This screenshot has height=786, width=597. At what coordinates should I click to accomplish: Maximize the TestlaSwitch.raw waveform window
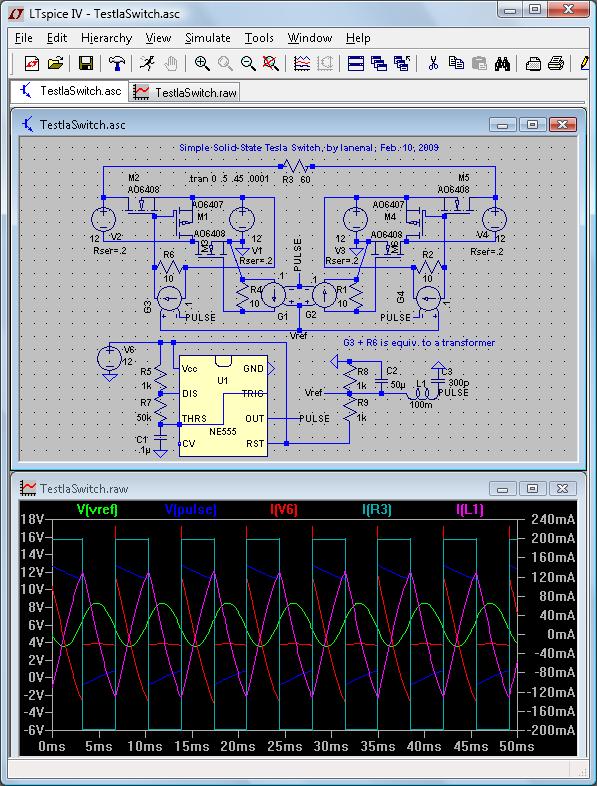532,488
